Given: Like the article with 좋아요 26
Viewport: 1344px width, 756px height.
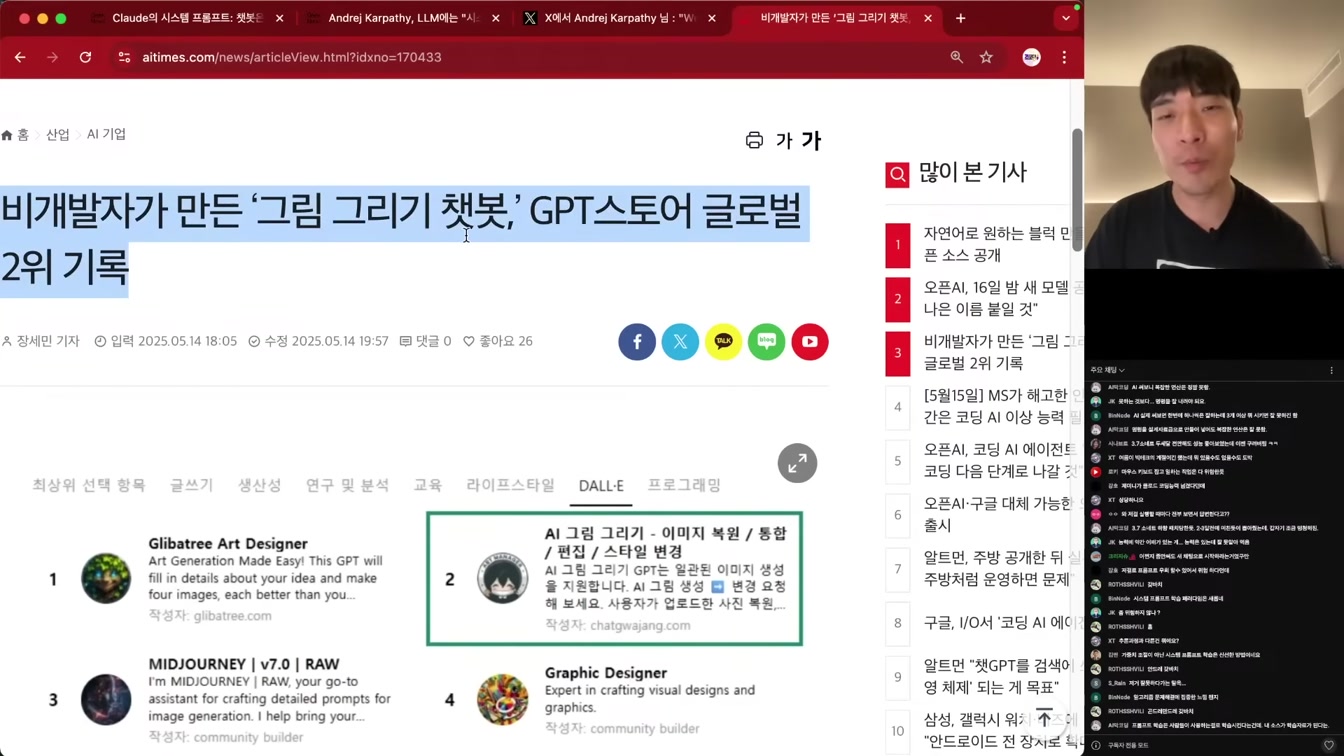Looking at the screenshot, I should click(x=497, y=341).
